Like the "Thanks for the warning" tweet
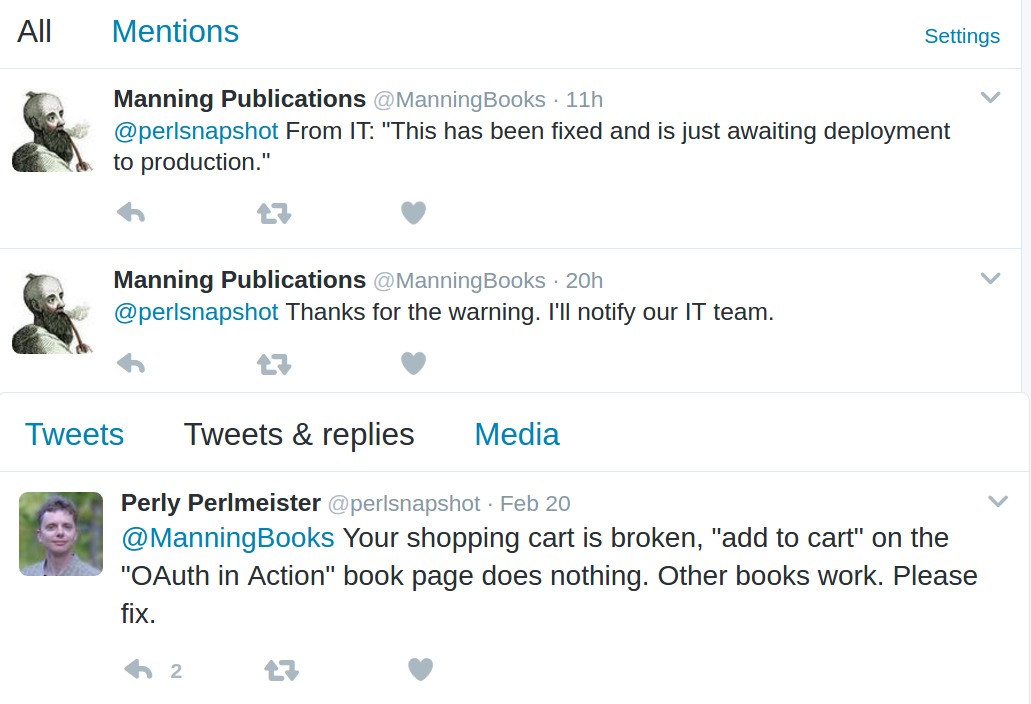1031x704 pixels. [x=413, y=363]
